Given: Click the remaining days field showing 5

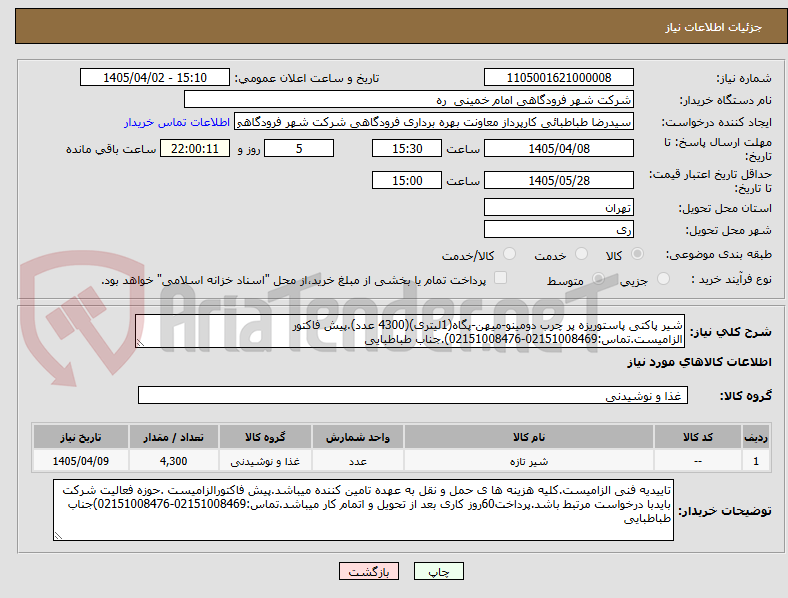Looking at the screenshot, I should [x=299, y=148].
